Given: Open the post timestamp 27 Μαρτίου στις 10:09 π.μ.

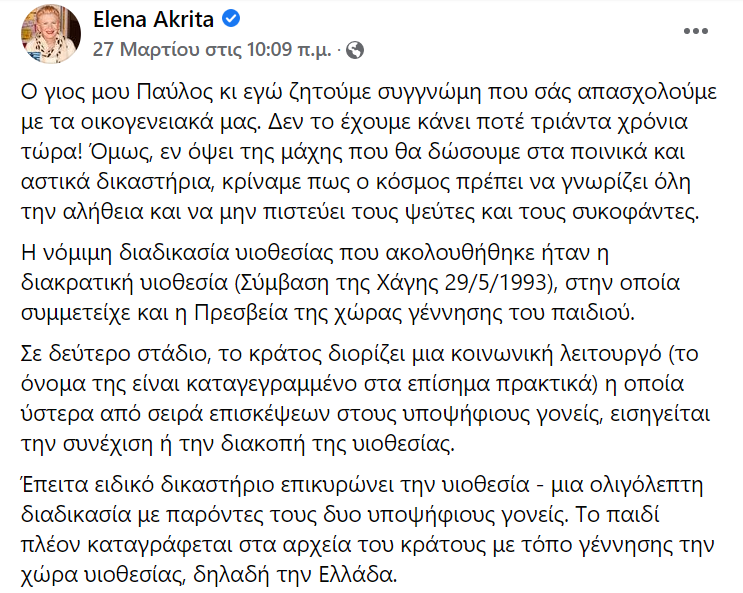Looking at the screenshot, I should (x=212, y=49).
